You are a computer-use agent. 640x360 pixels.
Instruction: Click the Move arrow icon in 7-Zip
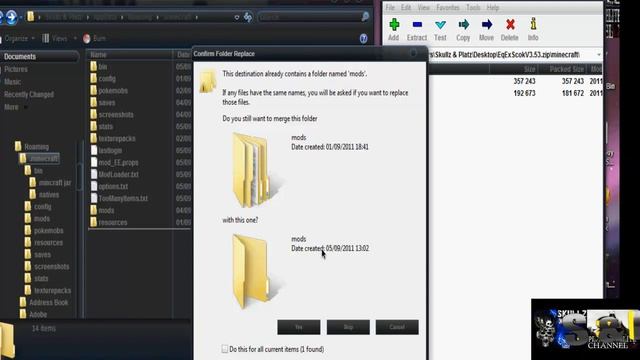coord(487,25)
